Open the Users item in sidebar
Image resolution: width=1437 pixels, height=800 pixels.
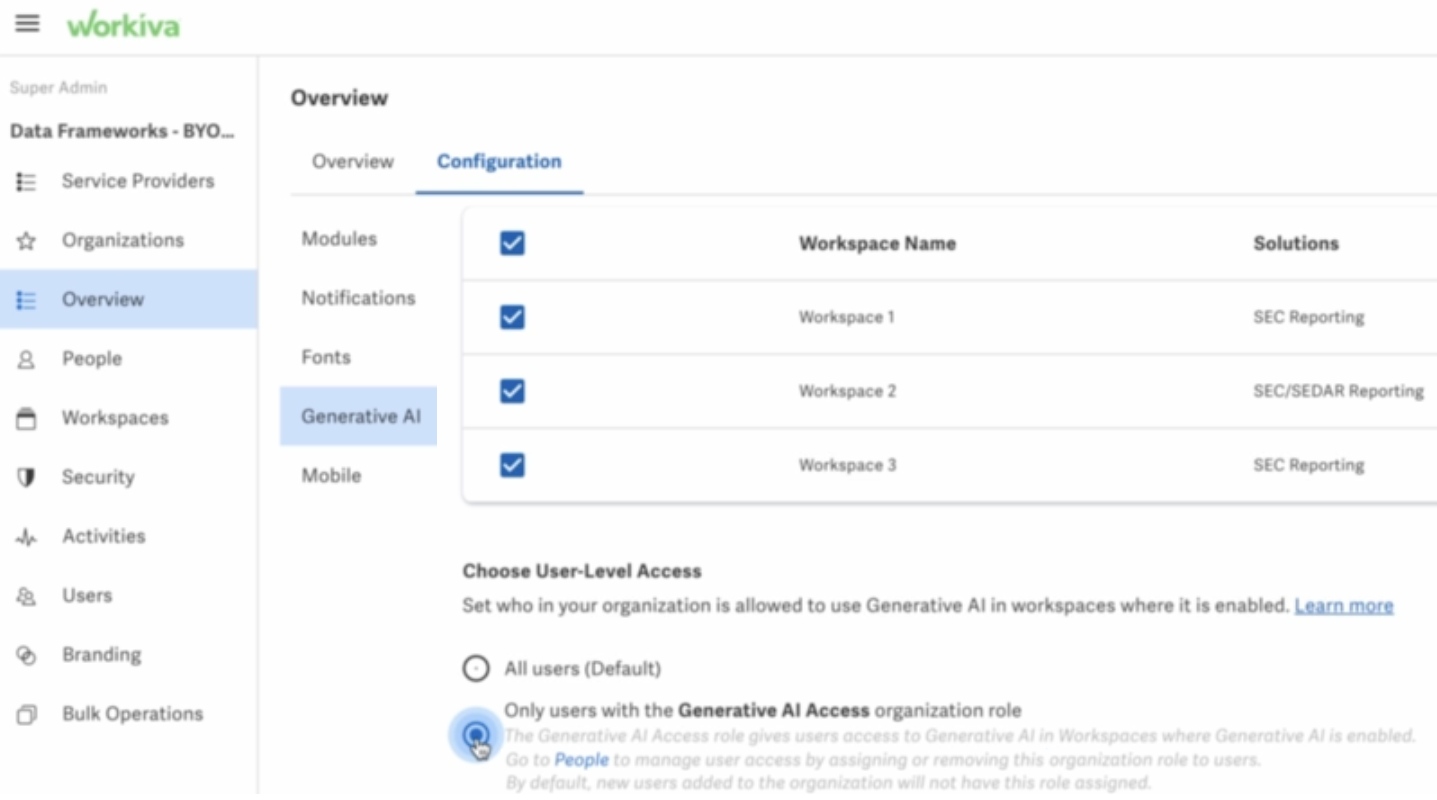[x=87, y=596]
